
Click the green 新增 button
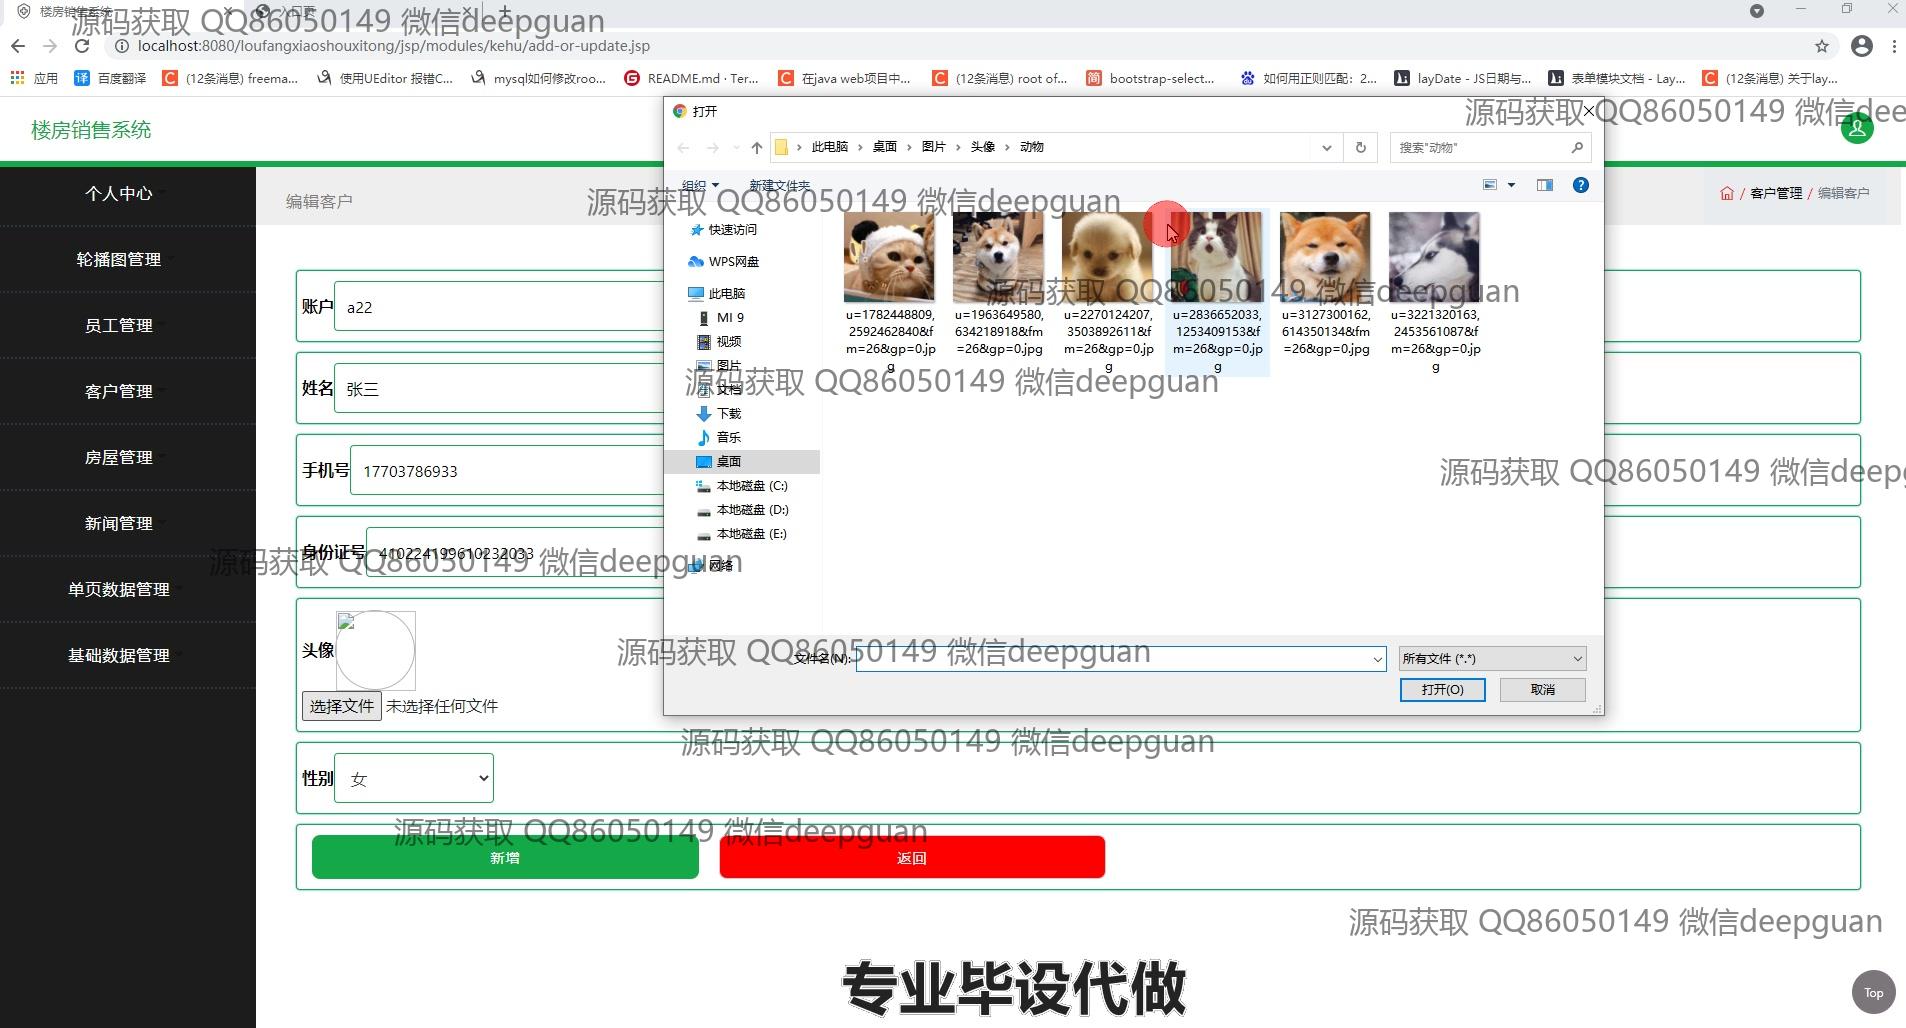click(505, 858)
